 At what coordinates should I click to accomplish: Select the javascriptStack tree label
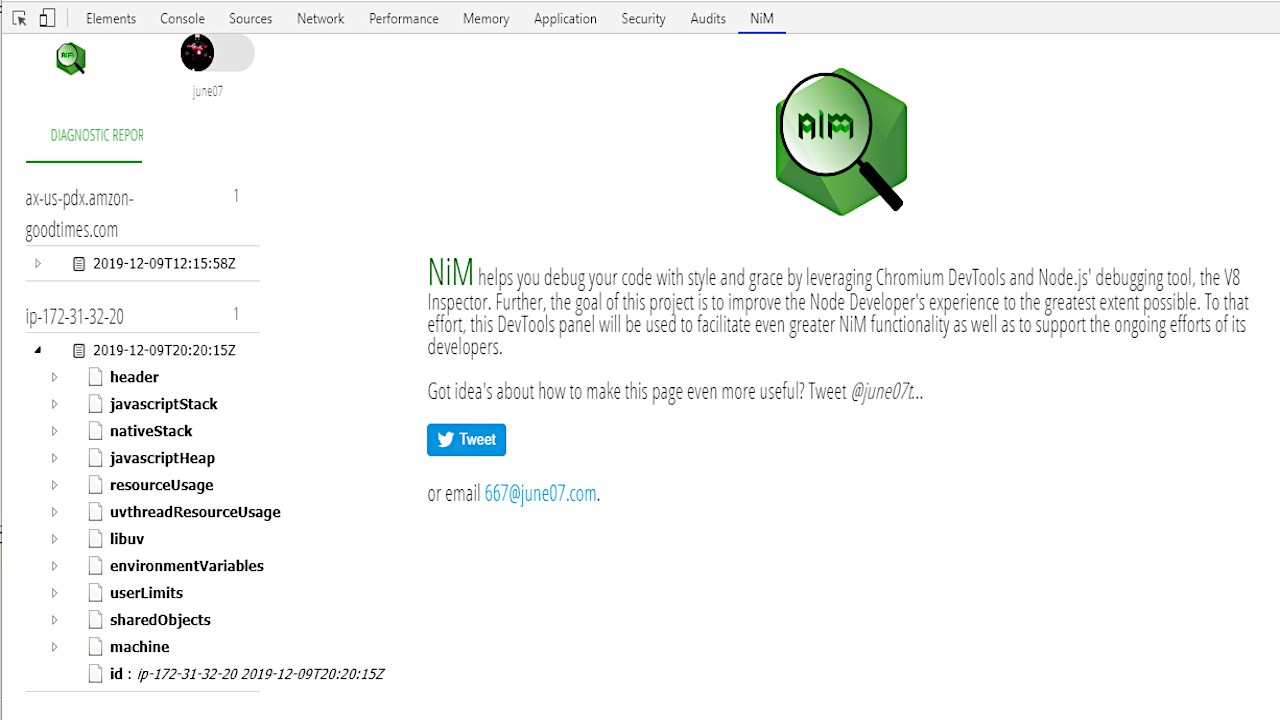pos(163,404)
